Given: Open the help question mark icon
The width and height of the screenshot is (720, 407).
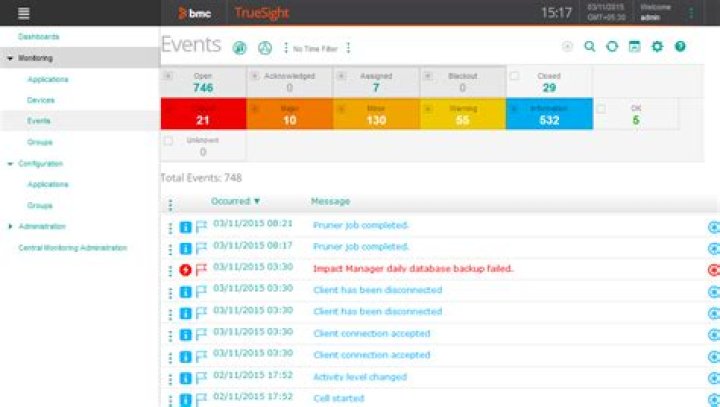Looking at the screenshot, I should point(680,46).
